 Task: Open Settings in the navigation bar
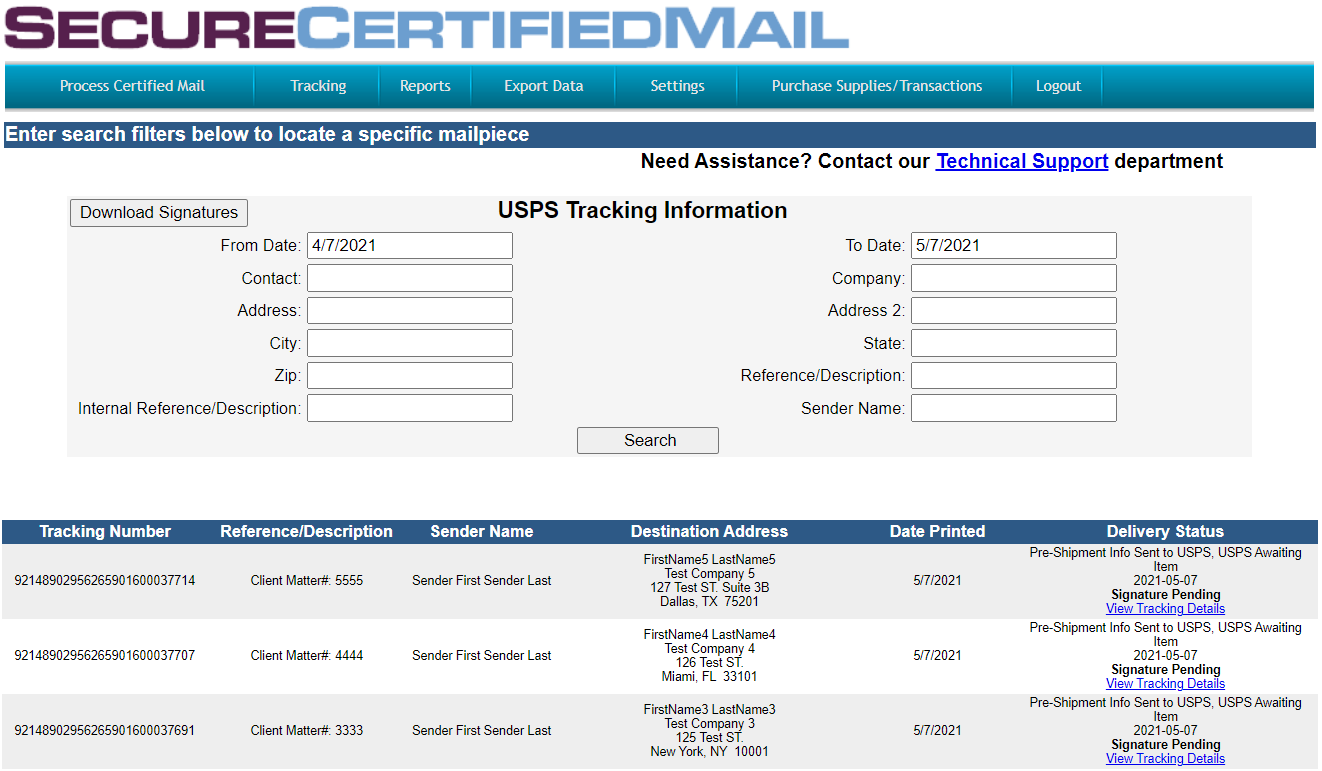pyautogui.click(x=677, y=86)
